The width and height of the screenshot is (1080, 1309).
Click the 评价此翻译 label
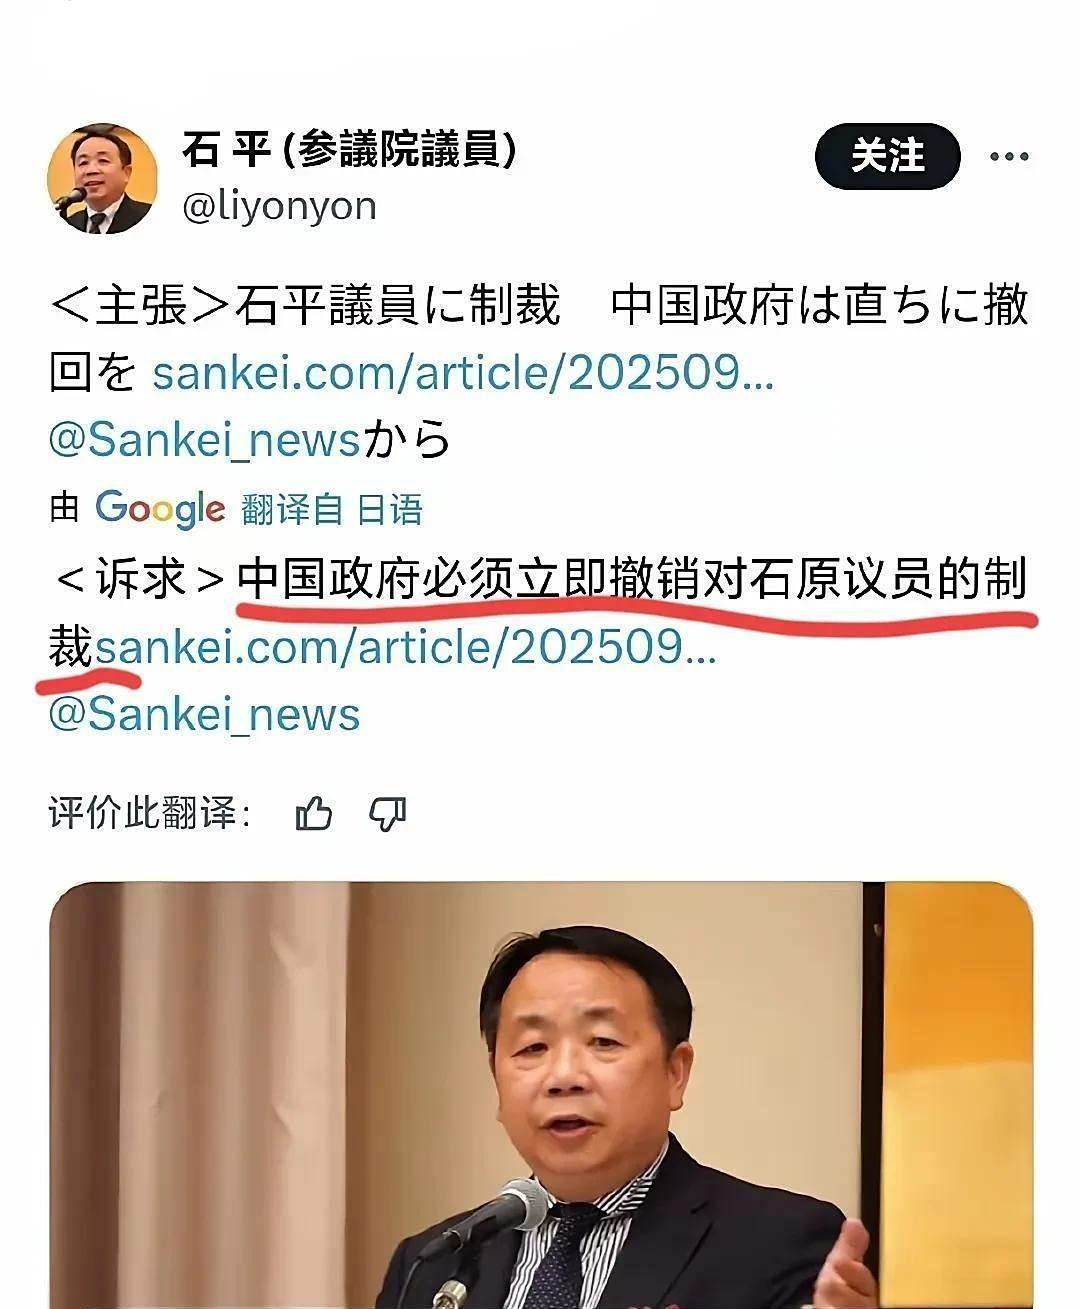[x=148, y=813]
